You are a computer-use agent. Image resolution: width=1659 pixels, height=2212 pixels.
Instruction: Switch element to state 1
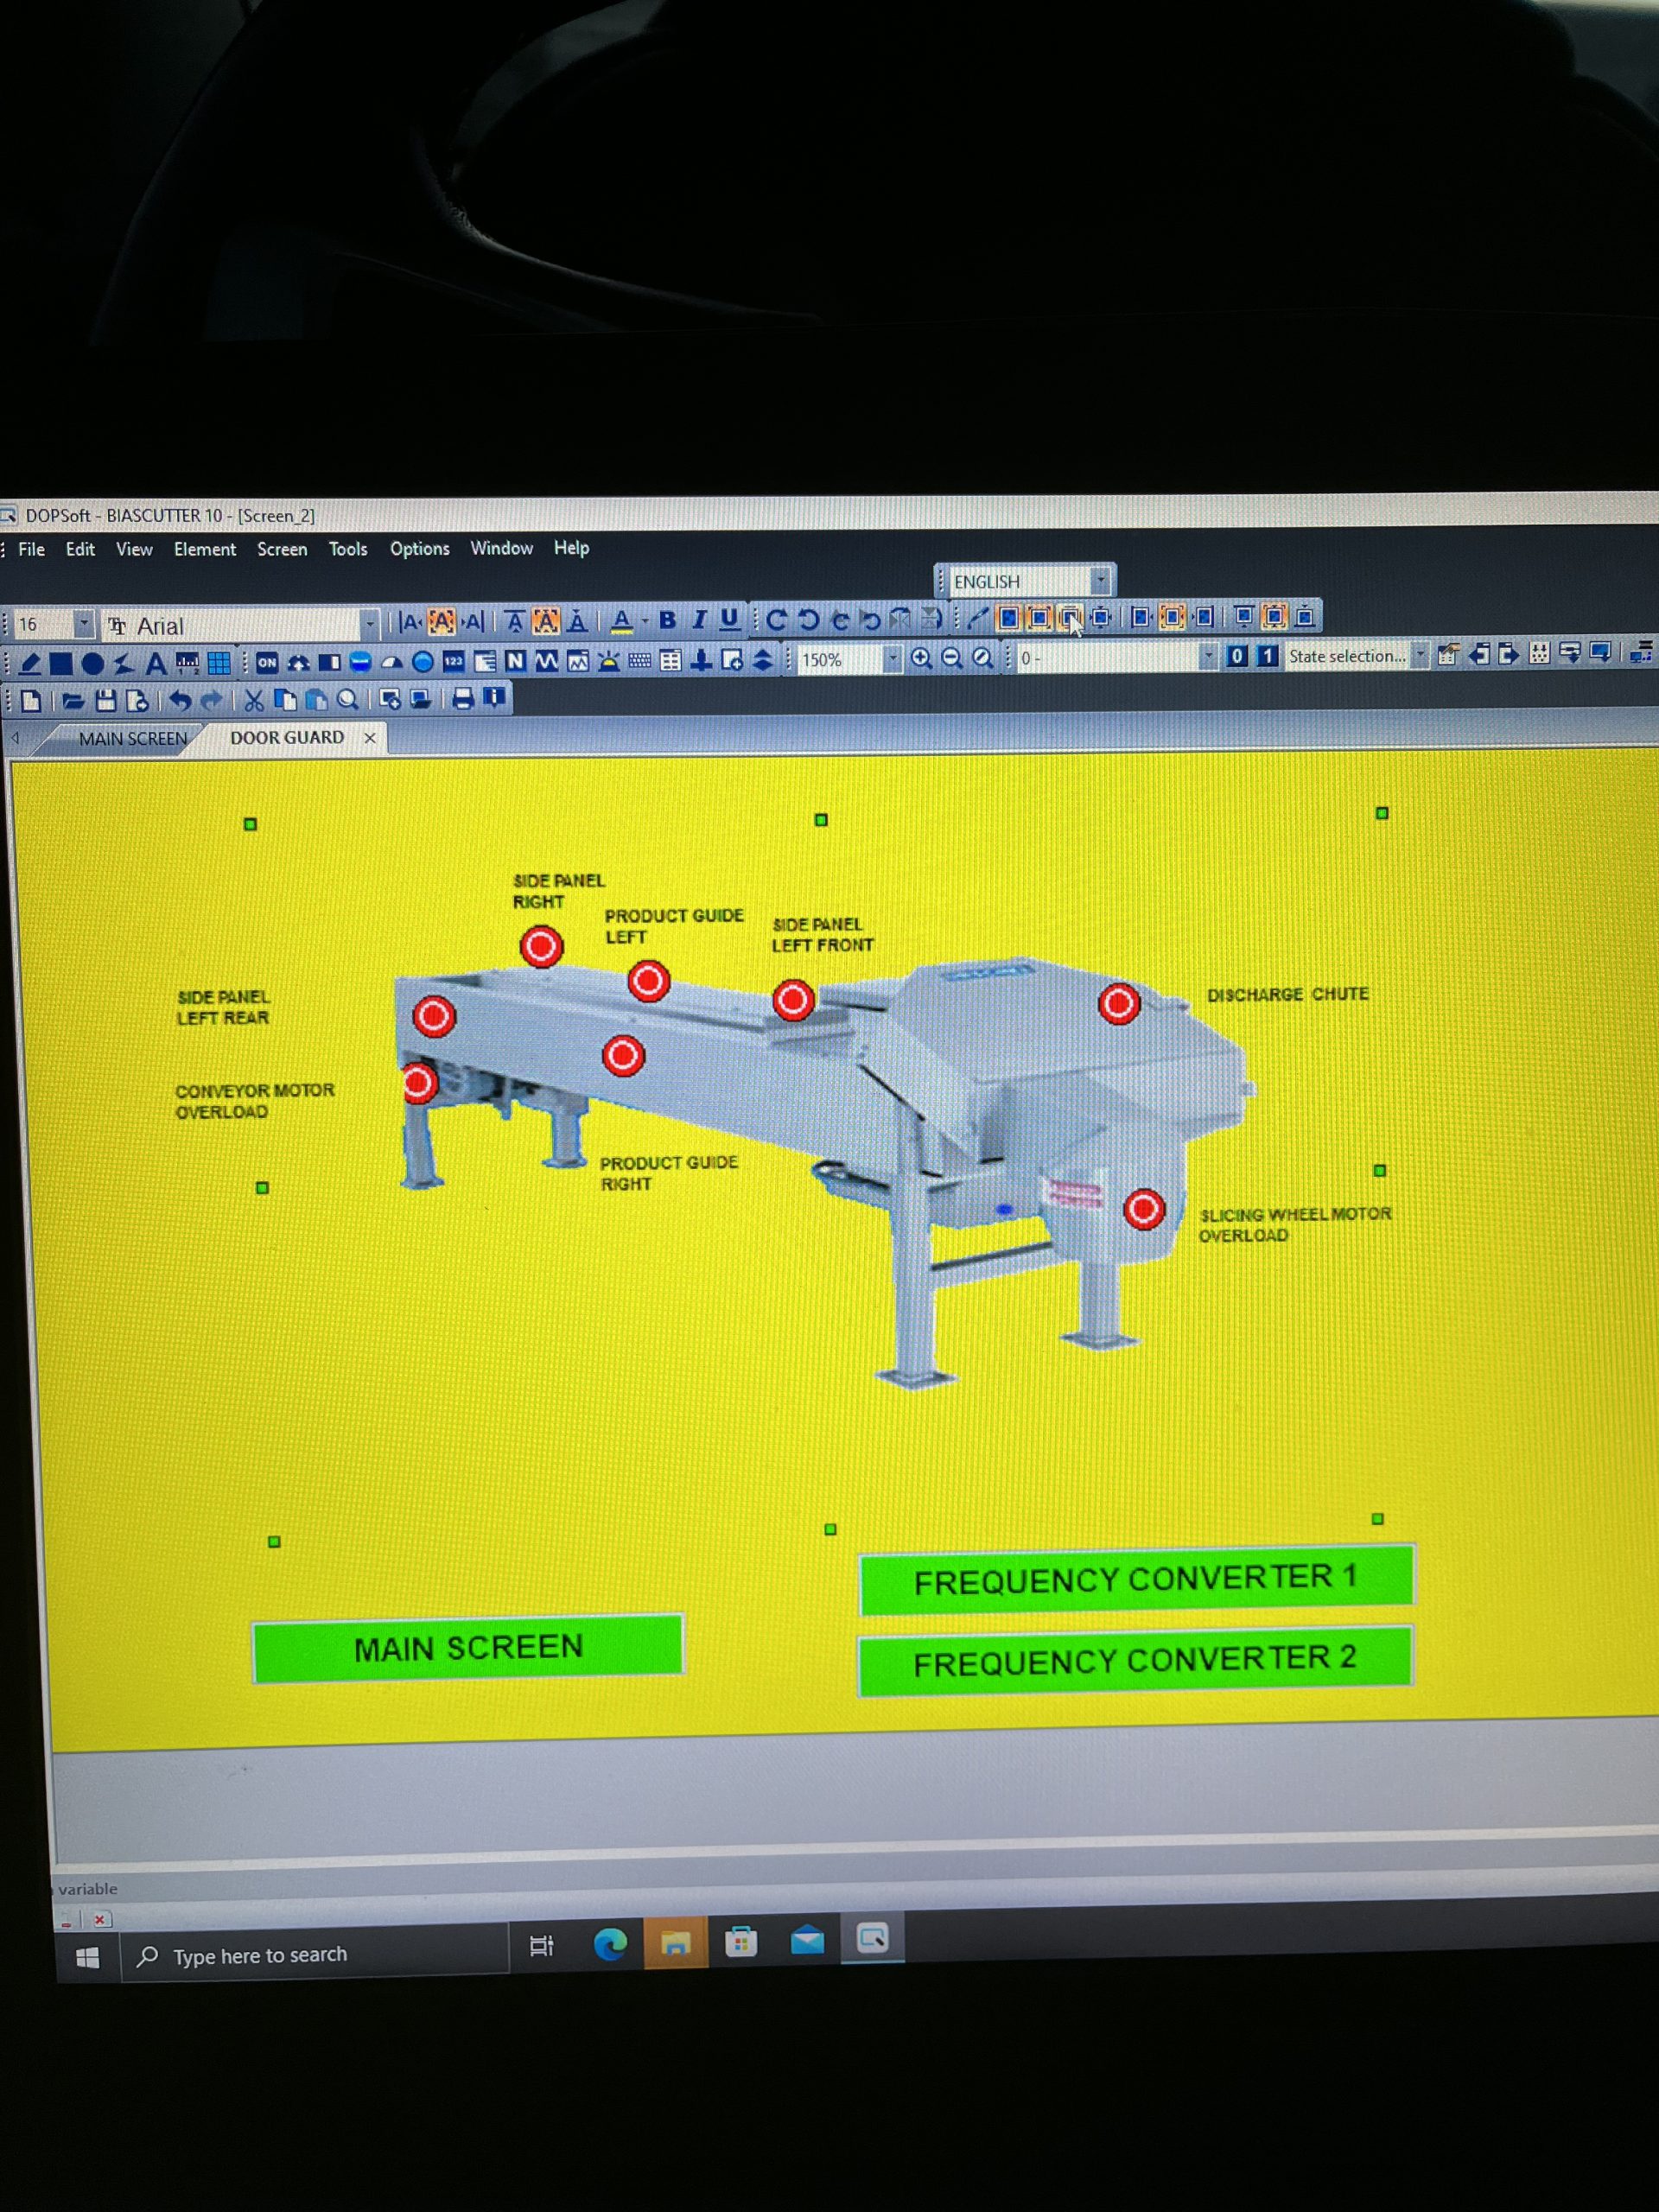click(1268, 656)
